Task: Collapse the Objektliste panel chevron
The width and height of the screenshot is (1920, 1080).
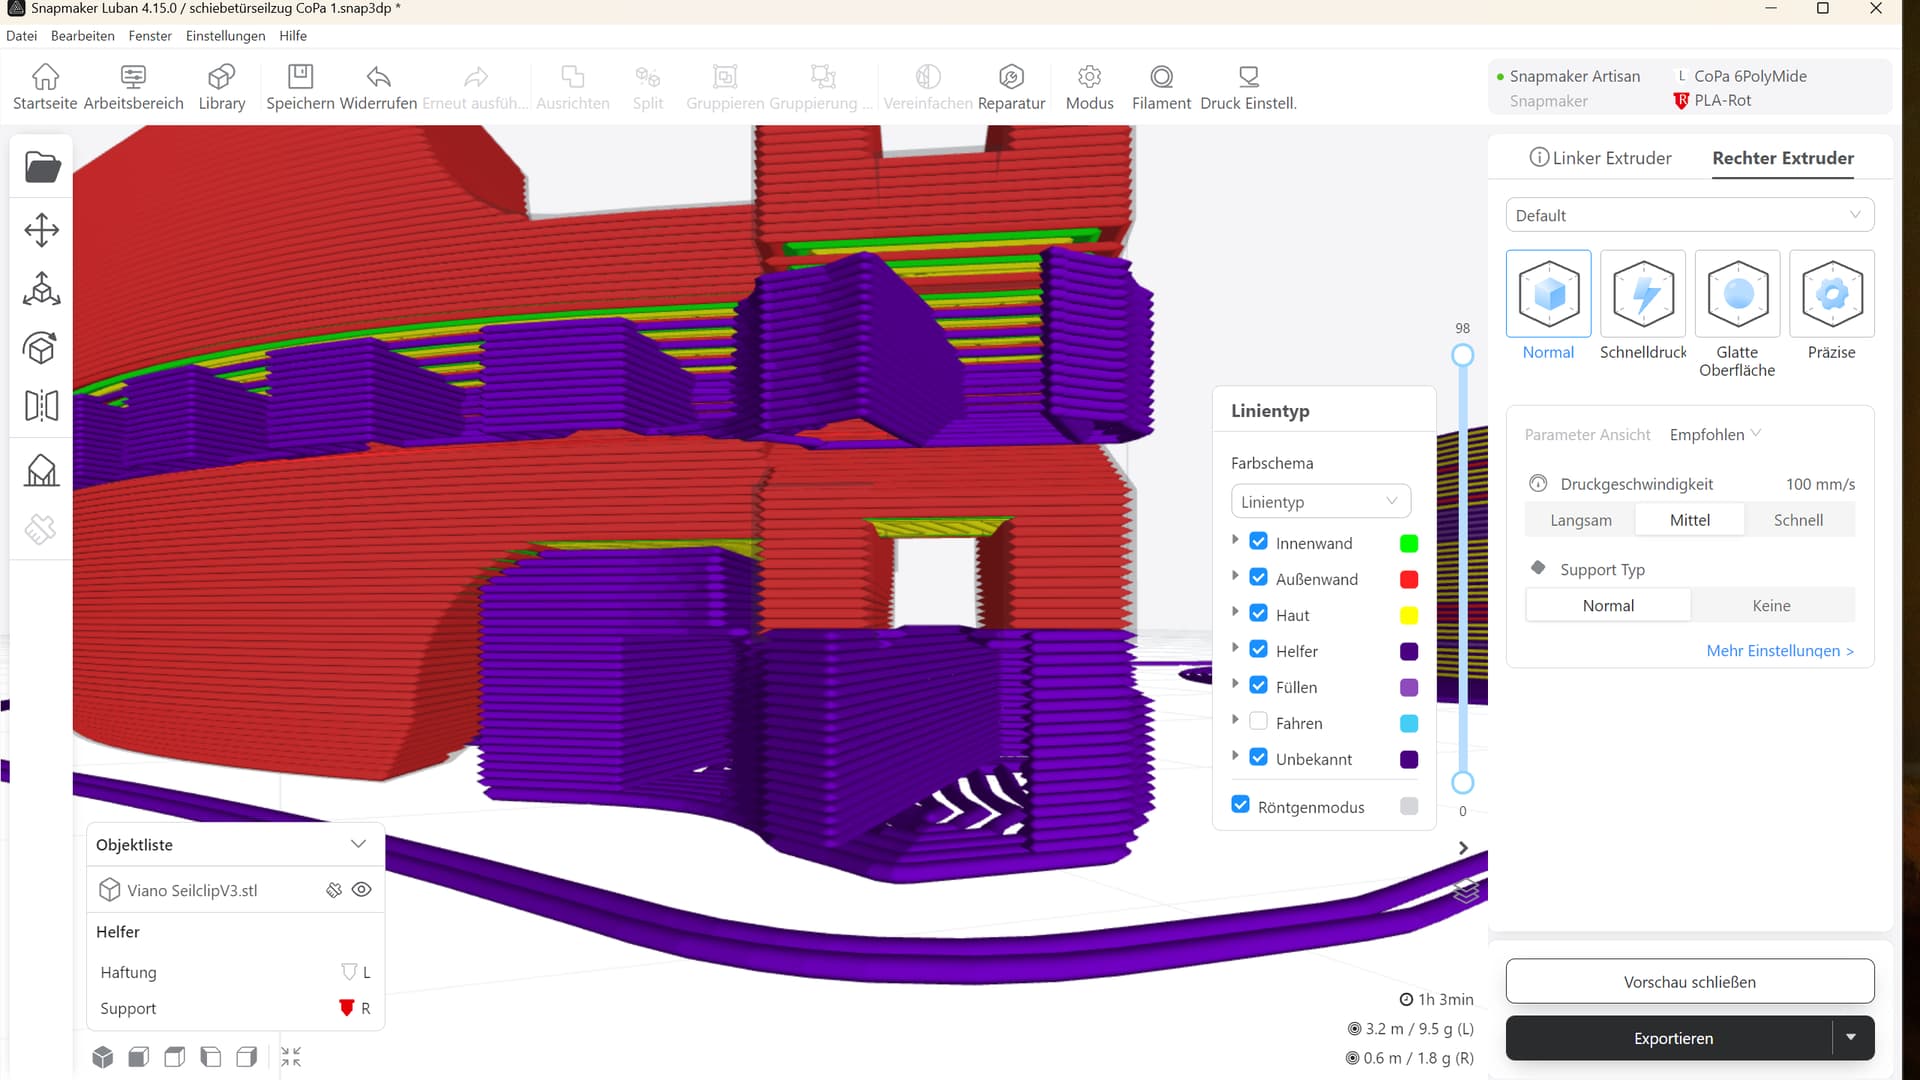Action: click(x=358, y=844)
